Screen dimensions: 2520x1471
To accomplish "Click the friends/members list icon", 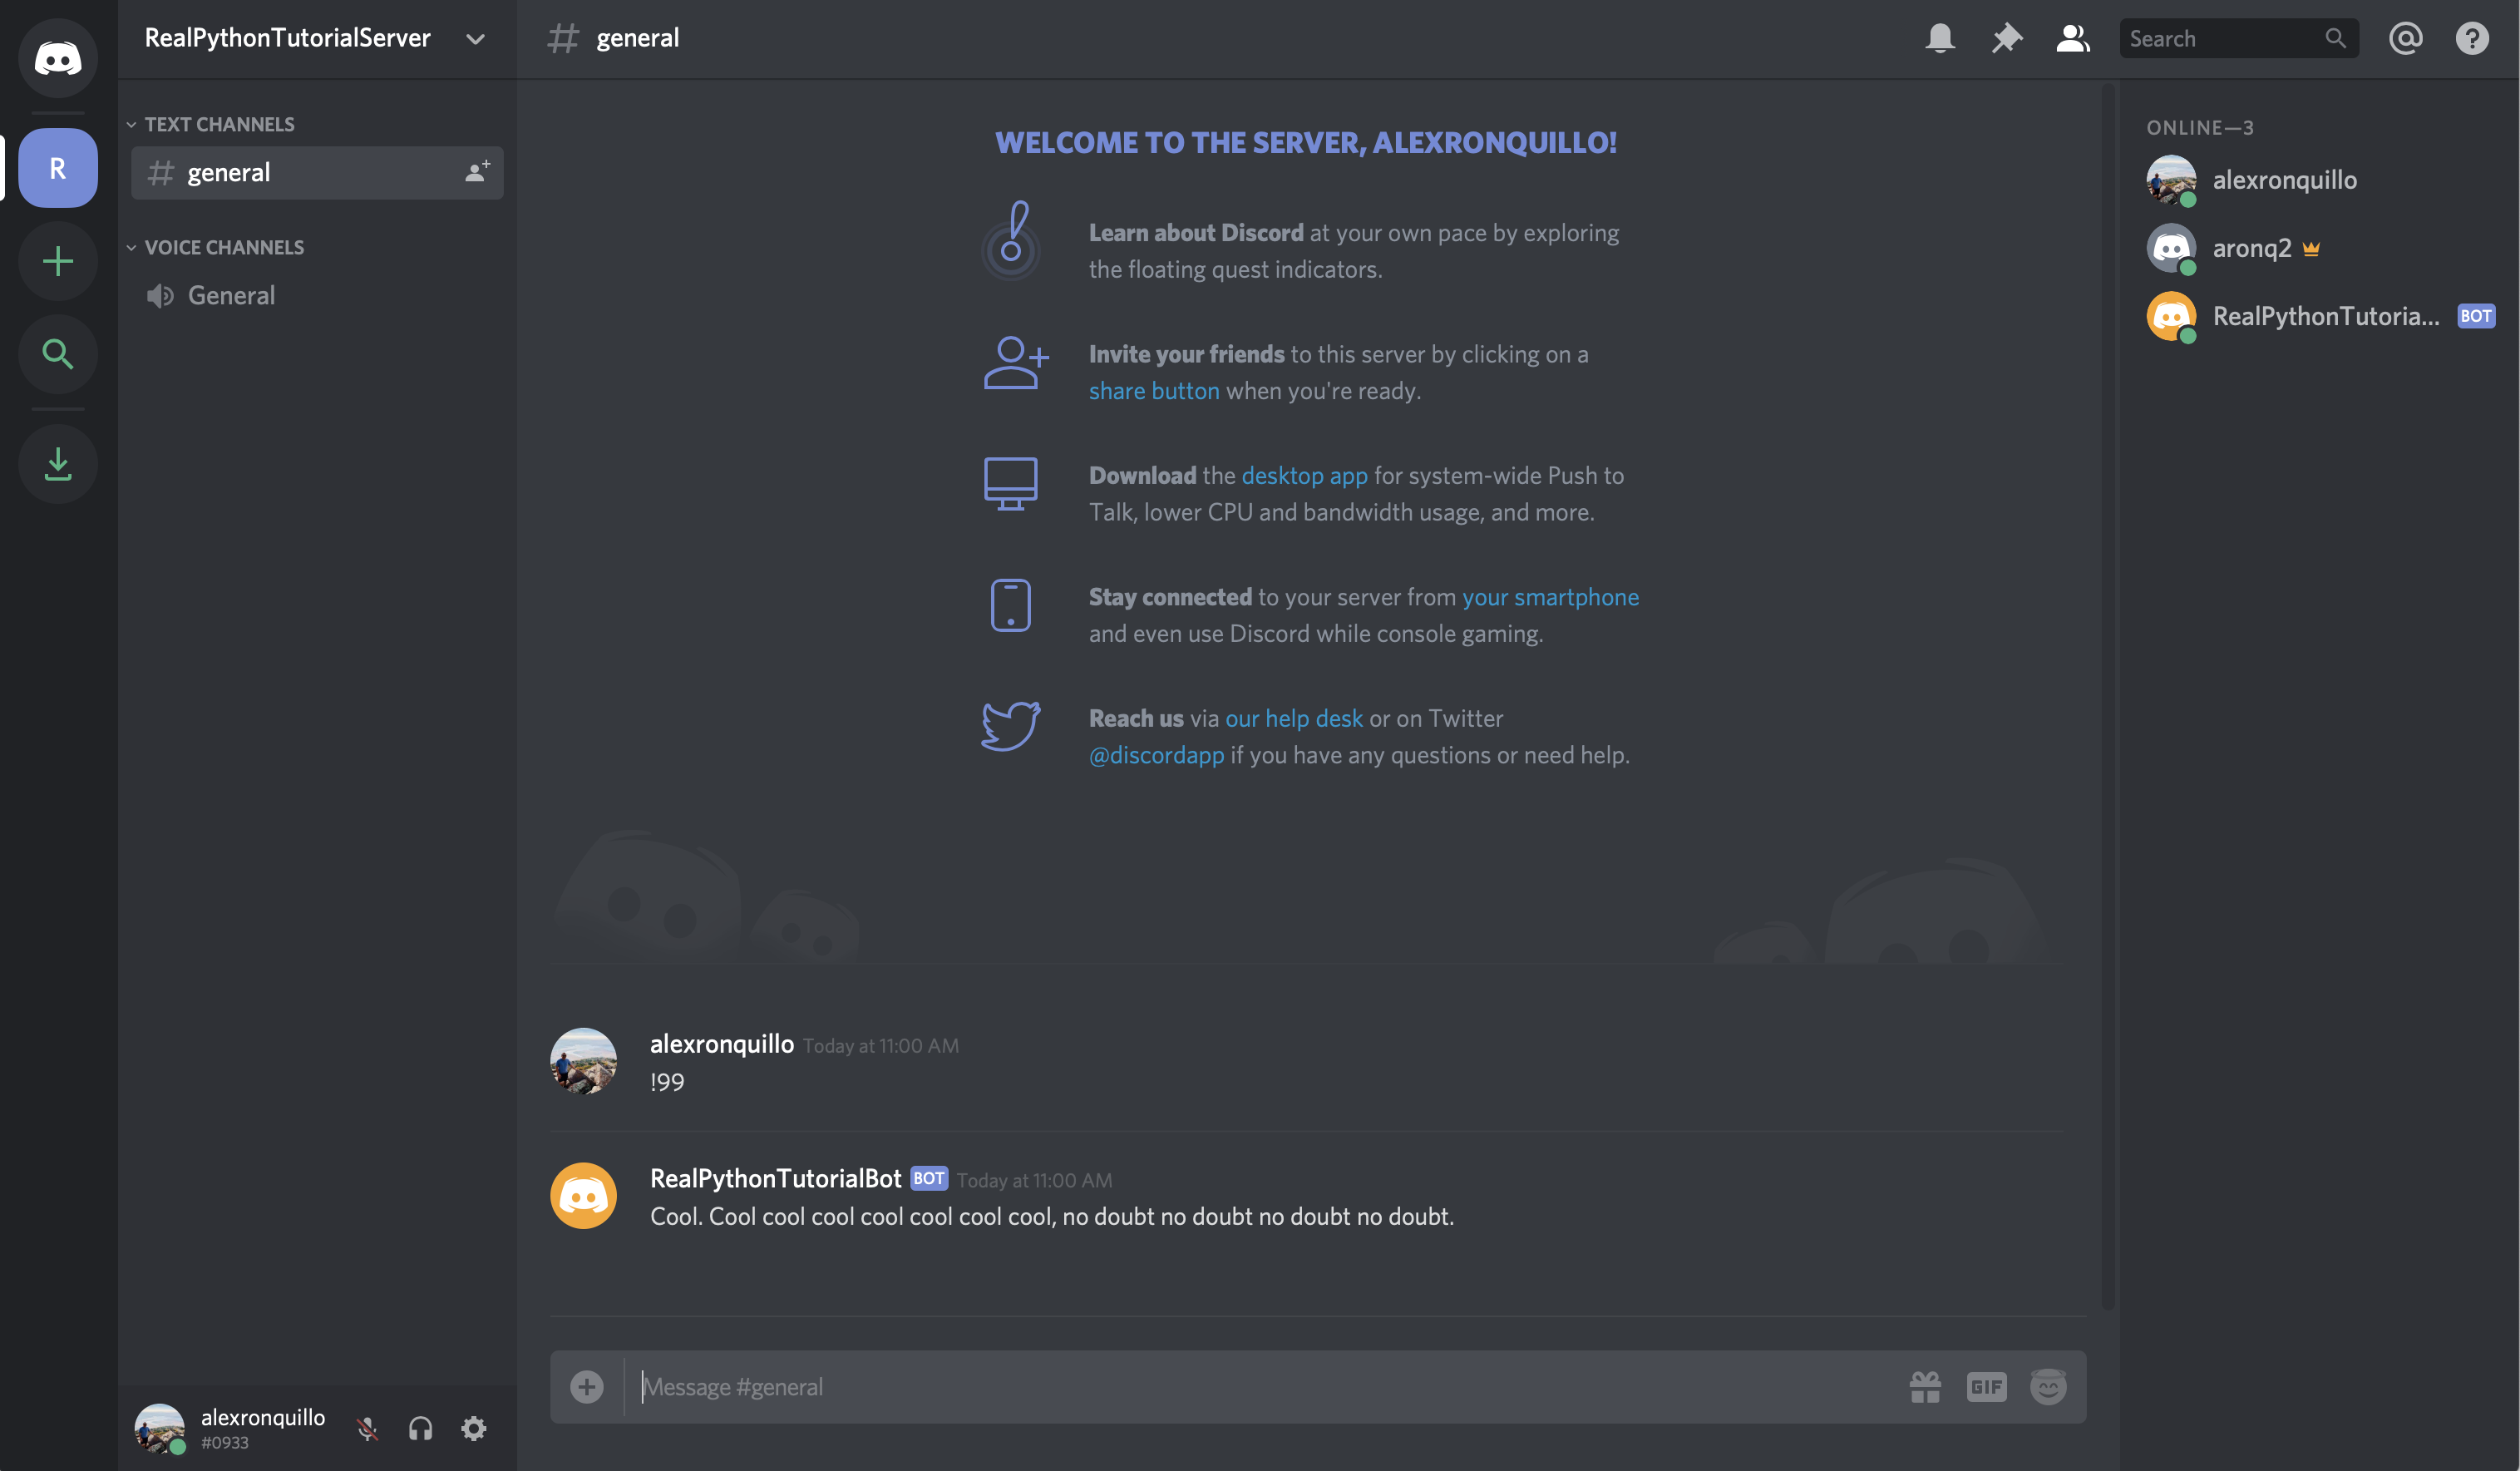I will 2072,38.
